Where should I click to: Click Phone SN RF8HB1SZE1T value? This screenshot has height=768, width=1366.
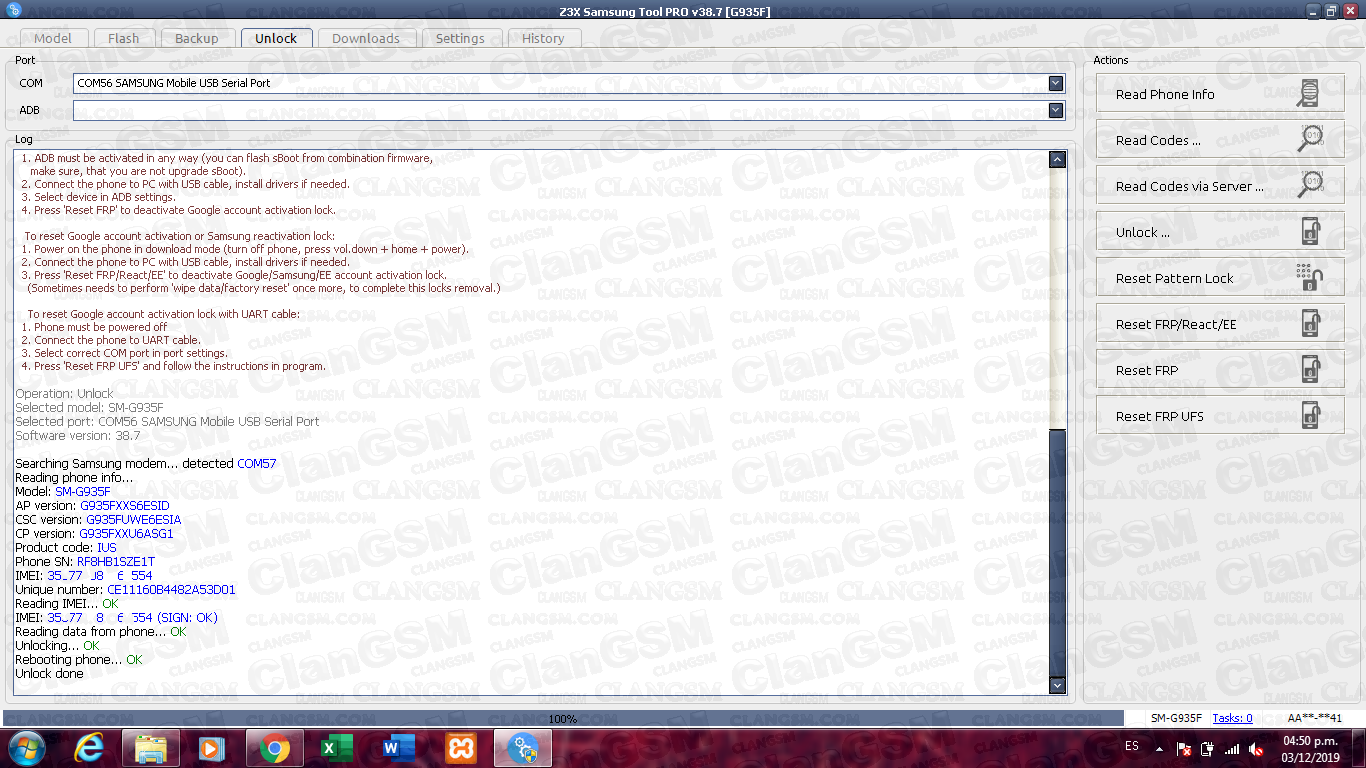pos(116,562)
